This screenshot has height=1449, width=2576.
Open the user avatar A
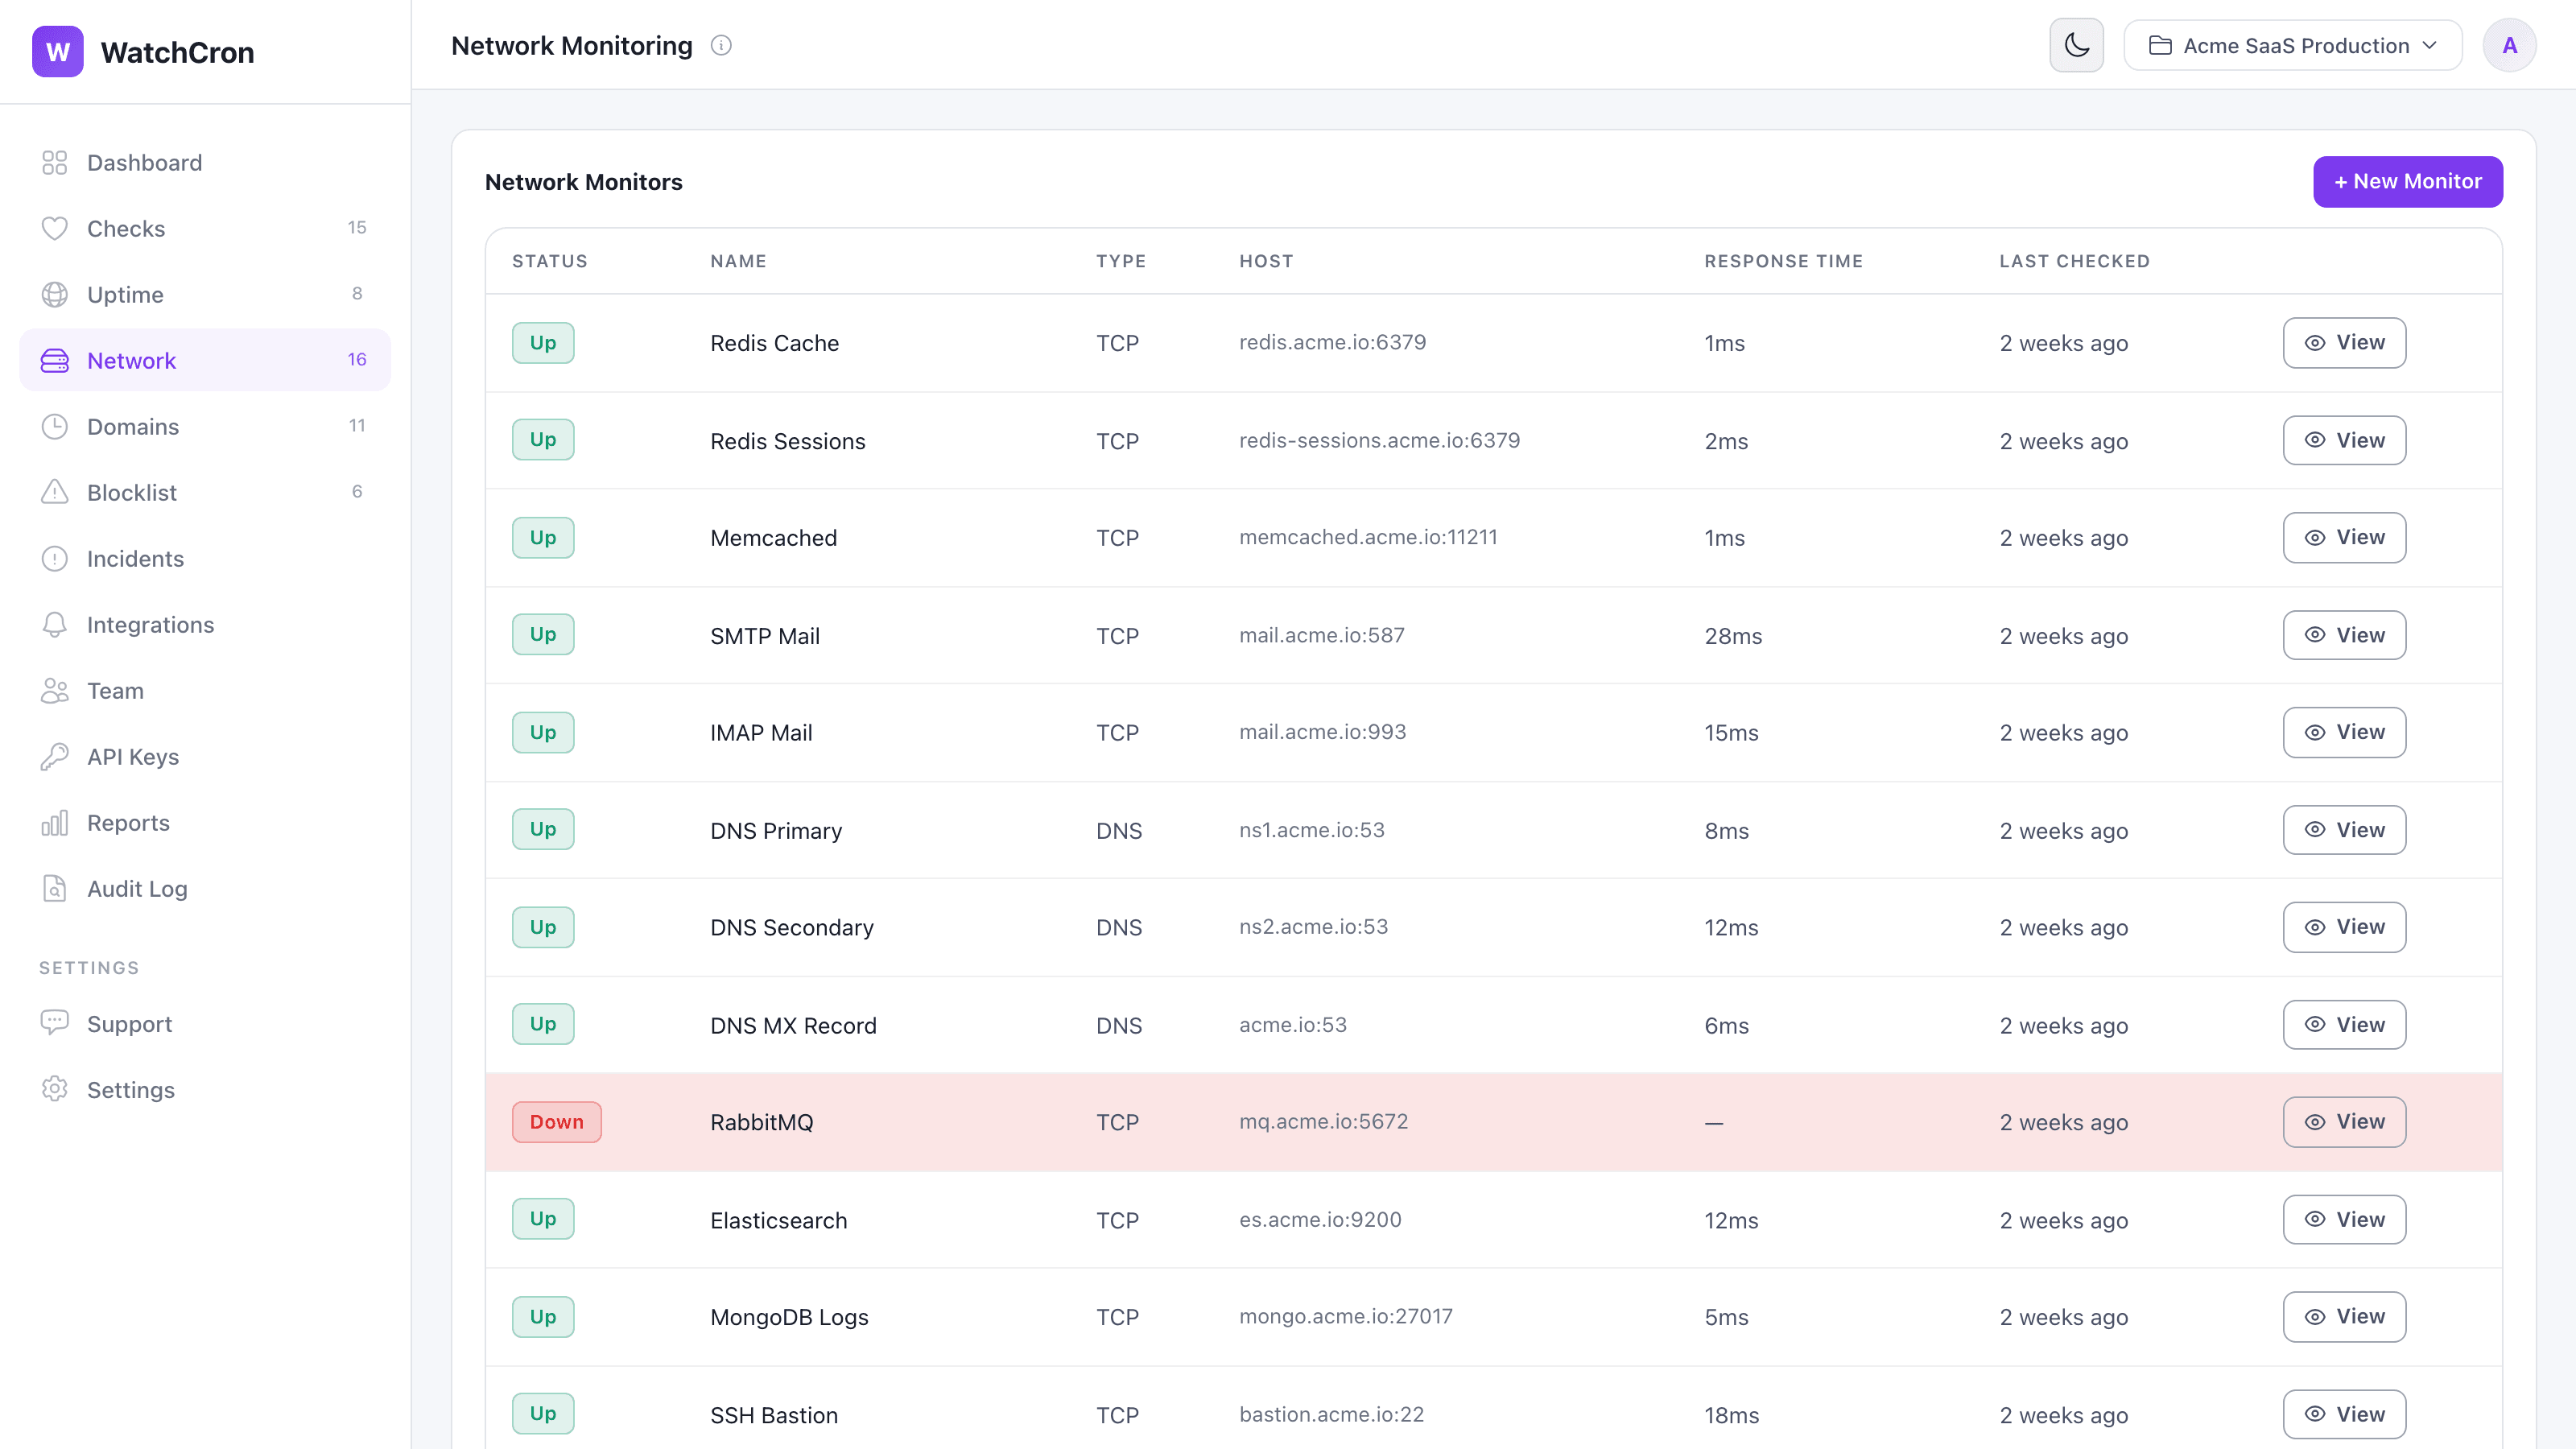pyautogui.click(x=2509, y=46)
